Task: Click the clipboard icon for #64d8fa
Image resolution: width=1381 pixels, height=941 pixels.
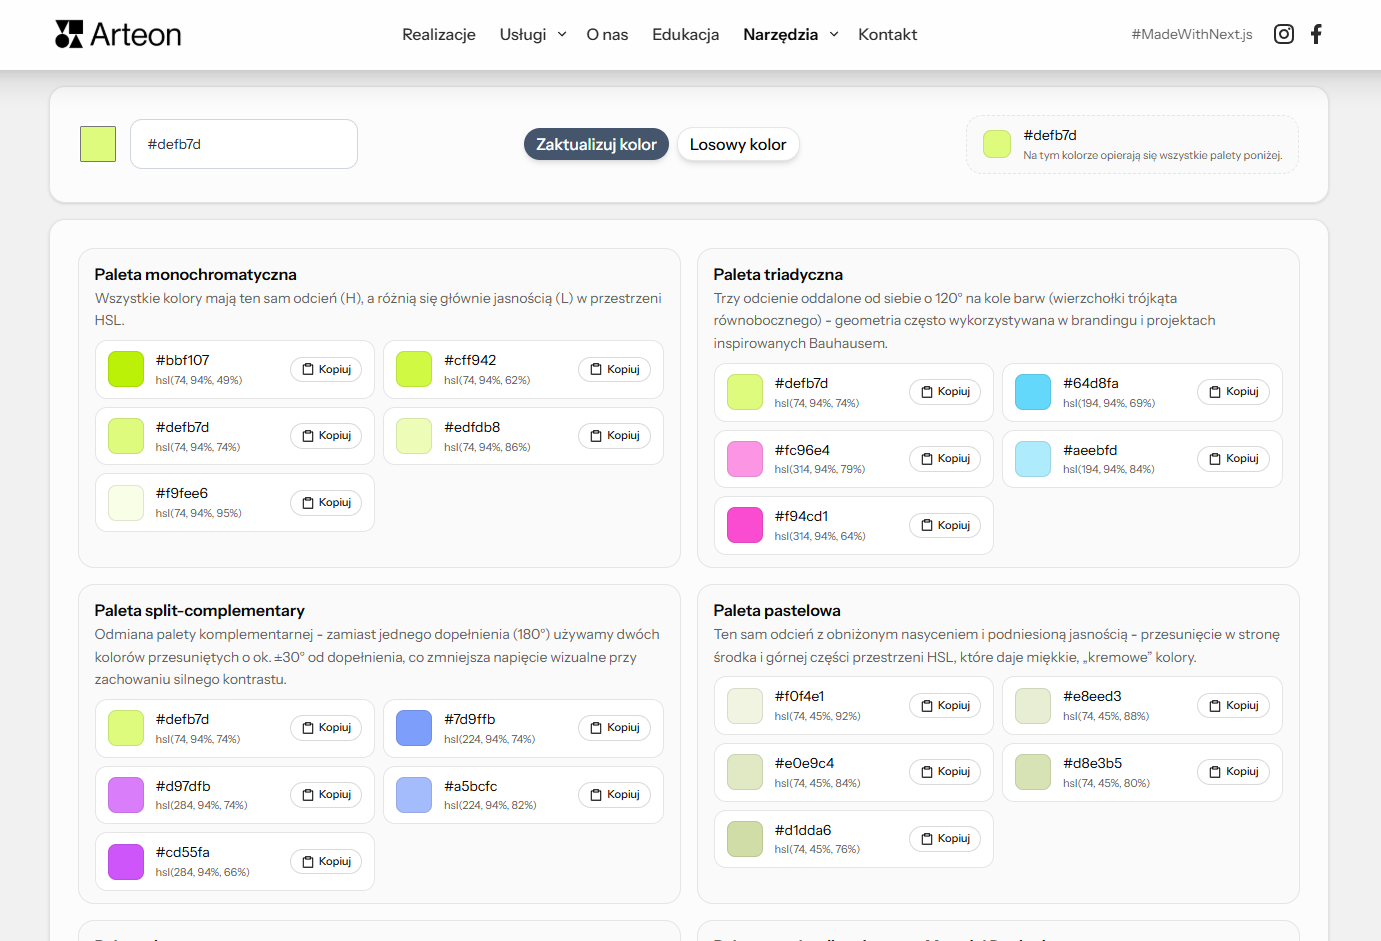Action: coord(1216,391)
